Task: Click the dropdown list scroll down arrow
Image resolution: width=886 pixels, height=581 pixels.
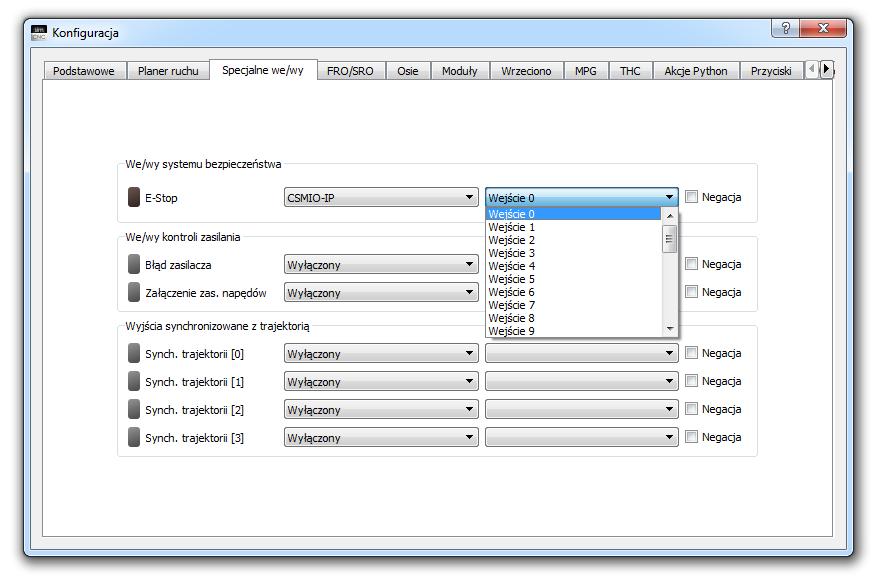Action: (670, 329)
